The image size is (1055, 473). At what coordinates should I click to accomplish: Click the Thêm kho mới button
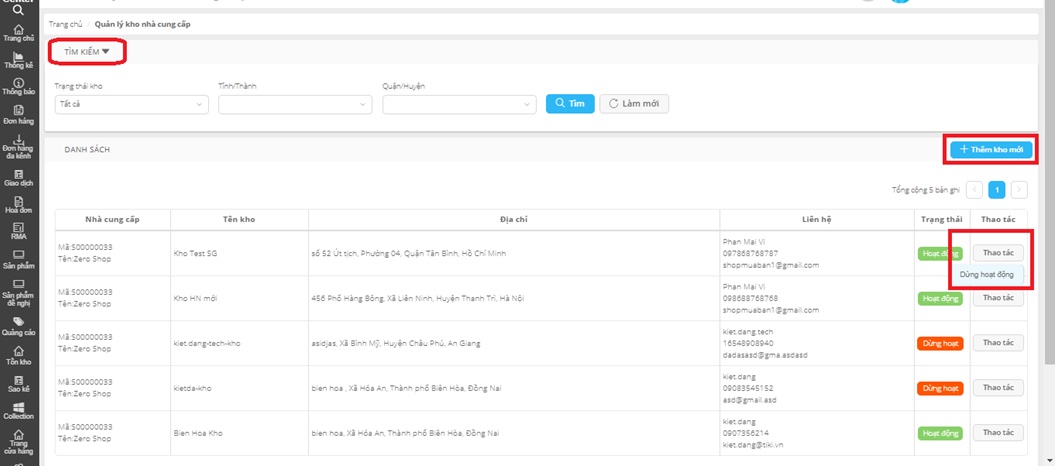click(x=991, y=150)
